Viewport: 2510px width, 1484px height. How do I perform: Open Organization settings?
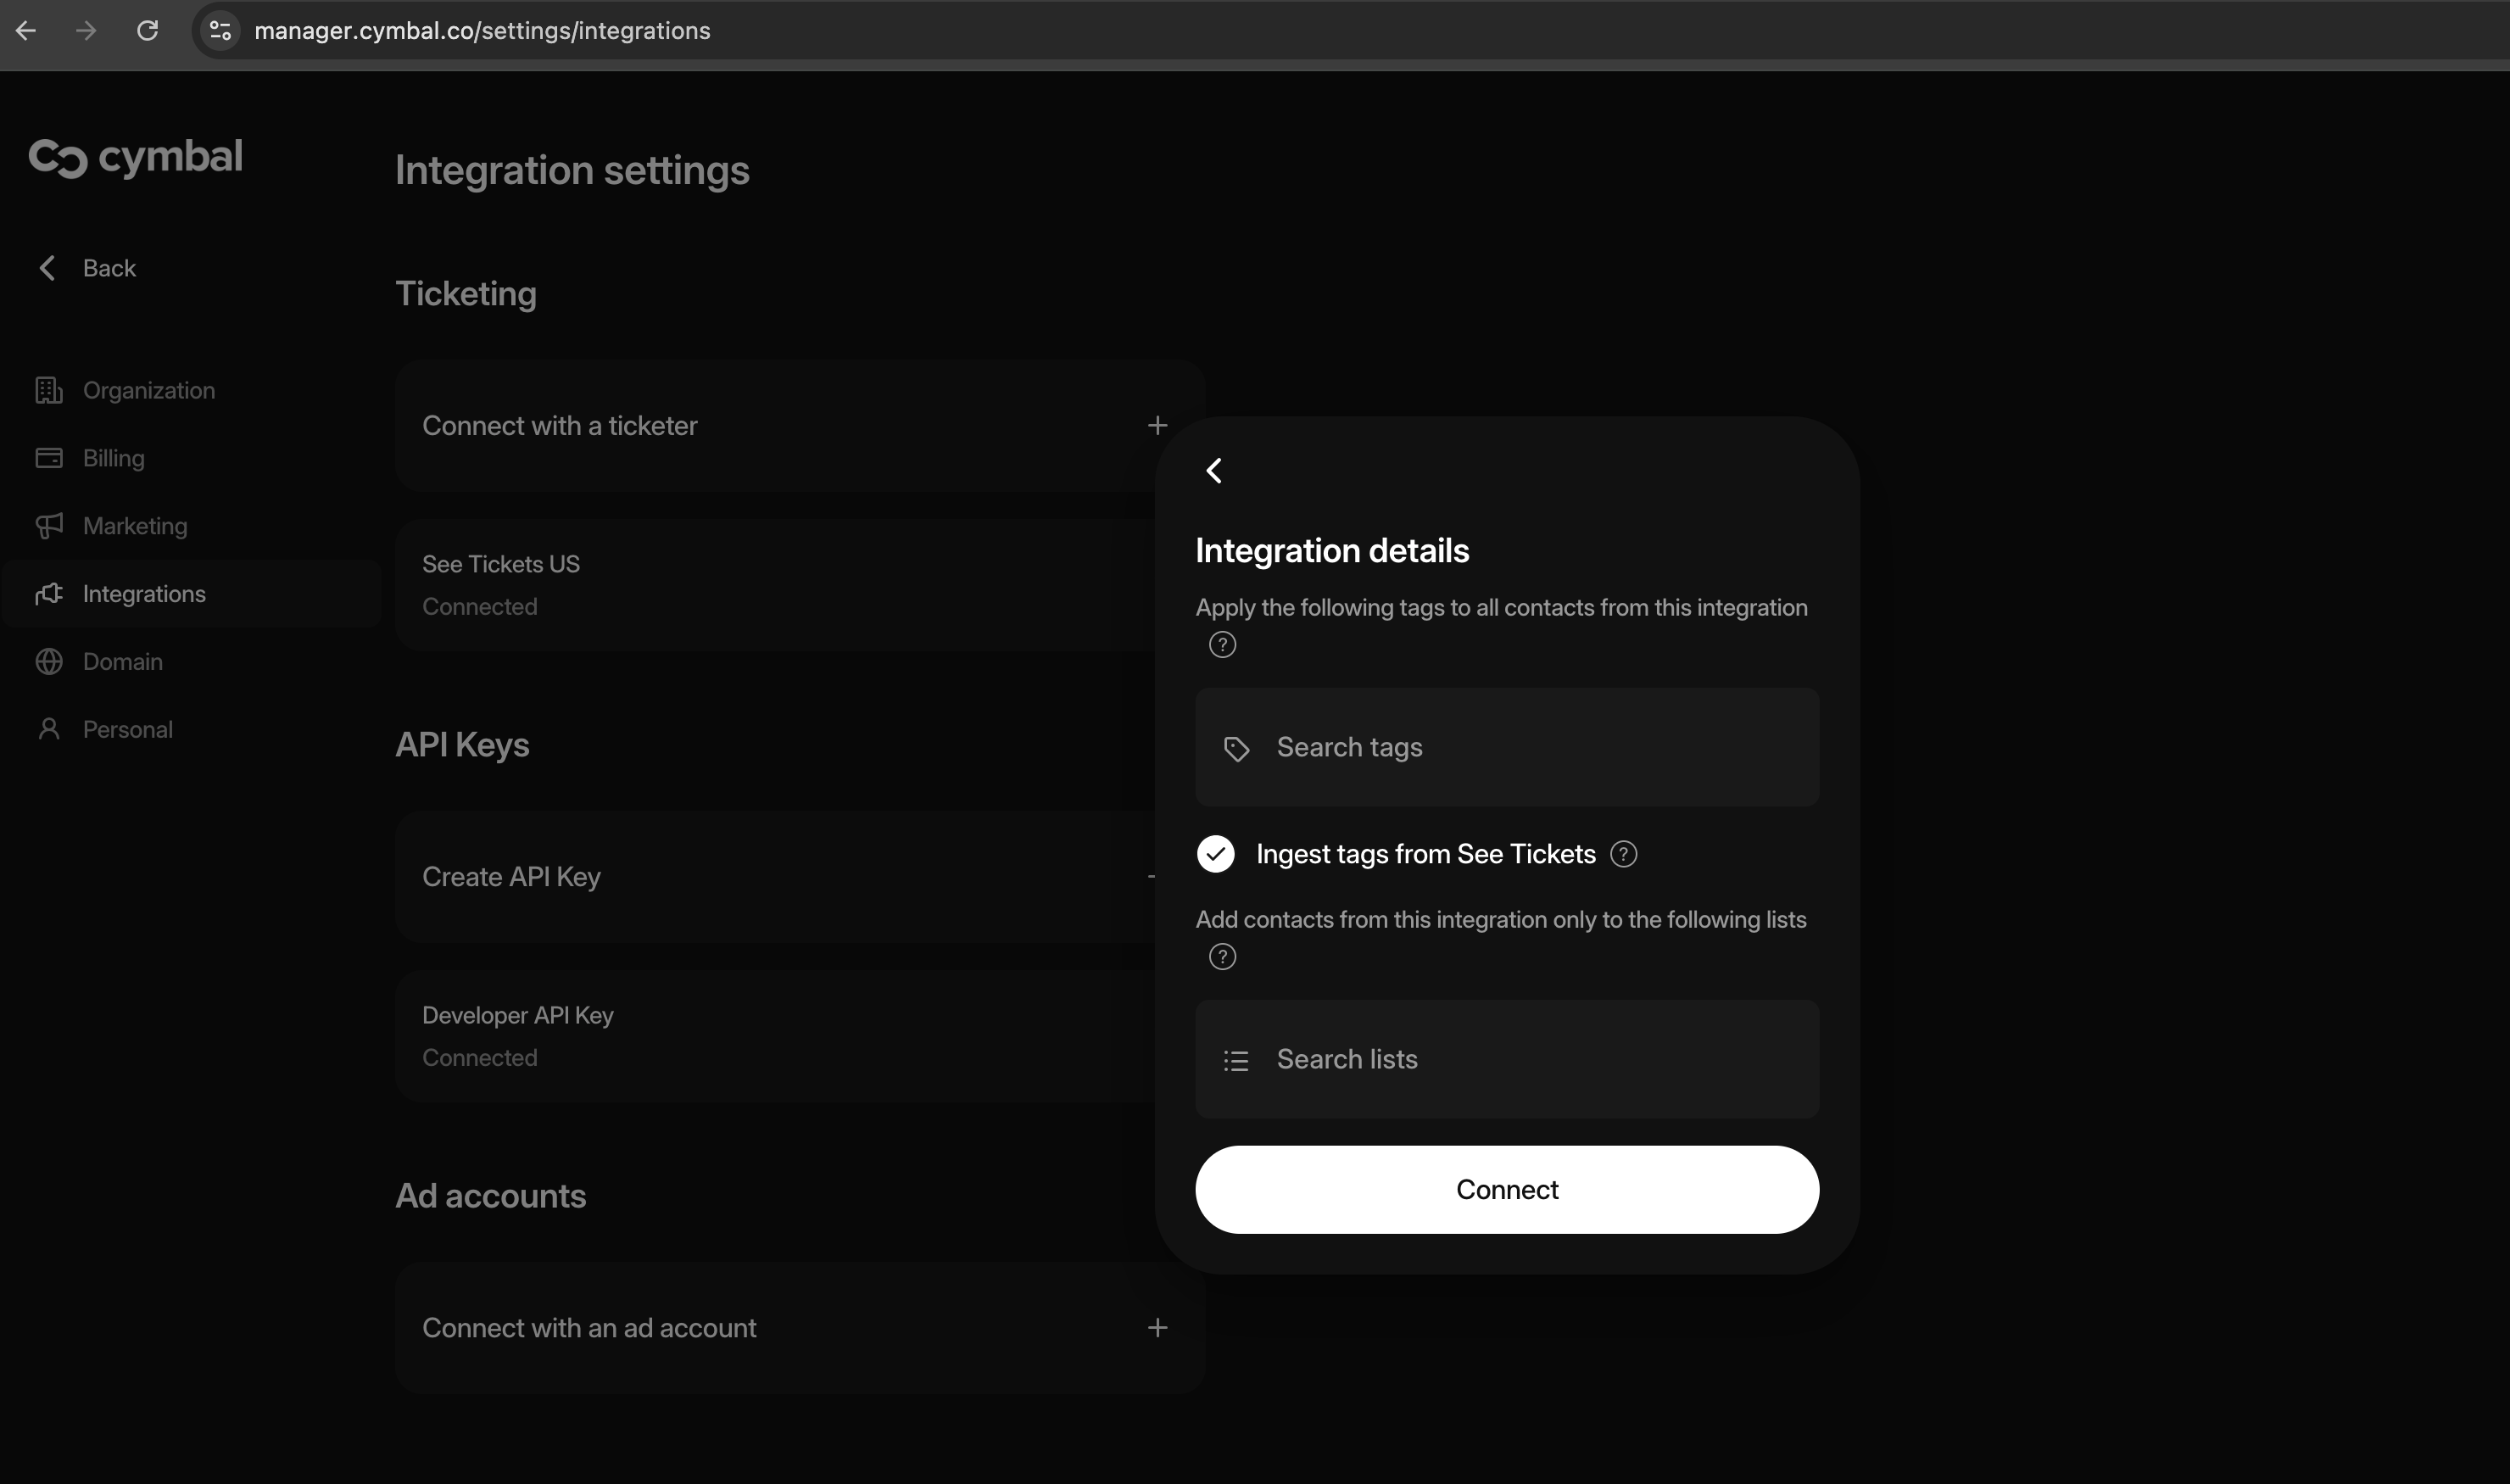coord(149,390)
